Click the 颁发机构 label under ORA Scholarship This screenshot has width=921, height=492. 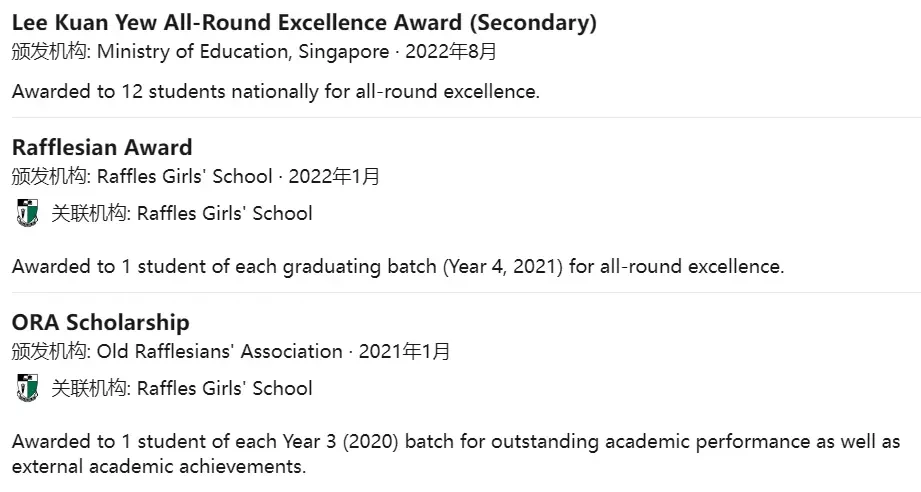tap(49, 351)
